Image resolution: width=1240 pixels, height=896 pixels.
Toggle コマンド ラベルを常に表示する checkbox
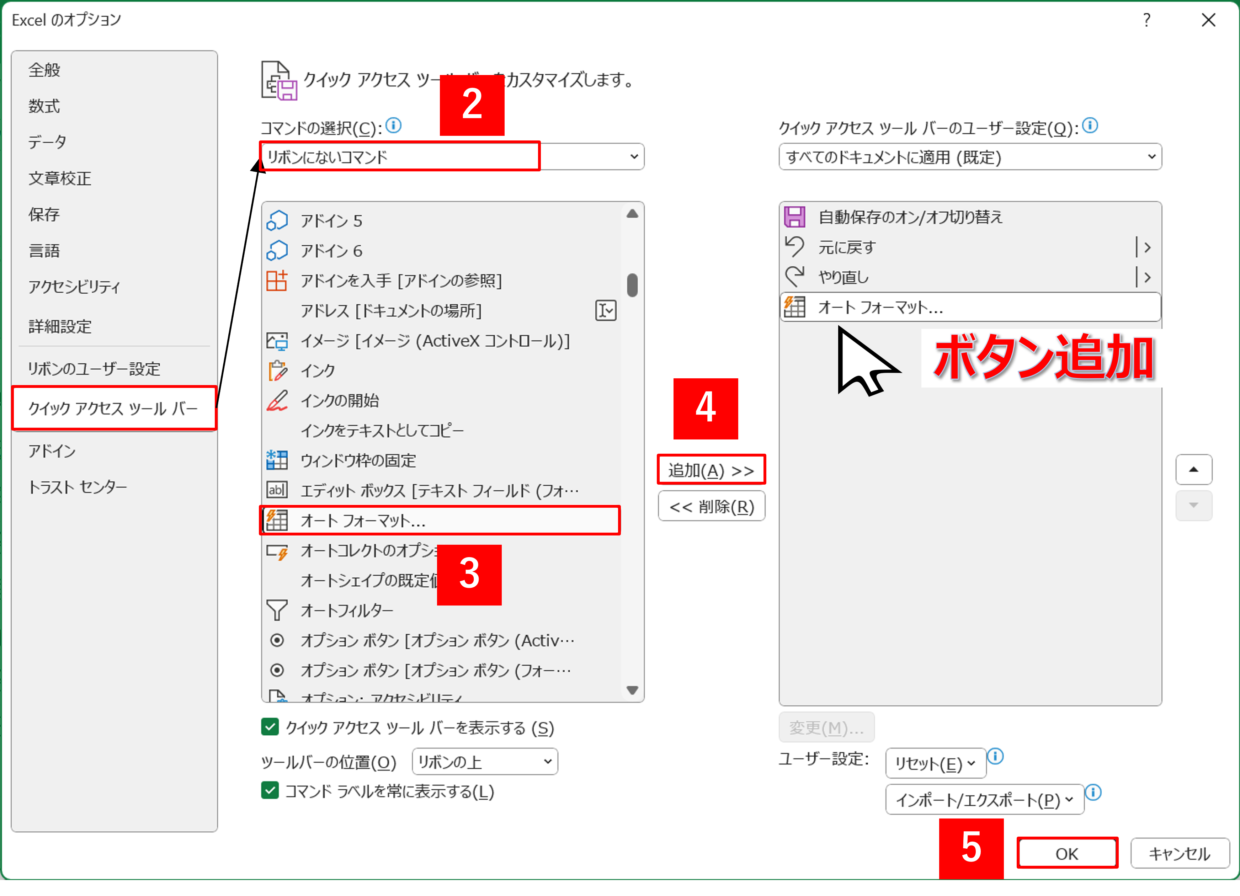pos(269,791)
